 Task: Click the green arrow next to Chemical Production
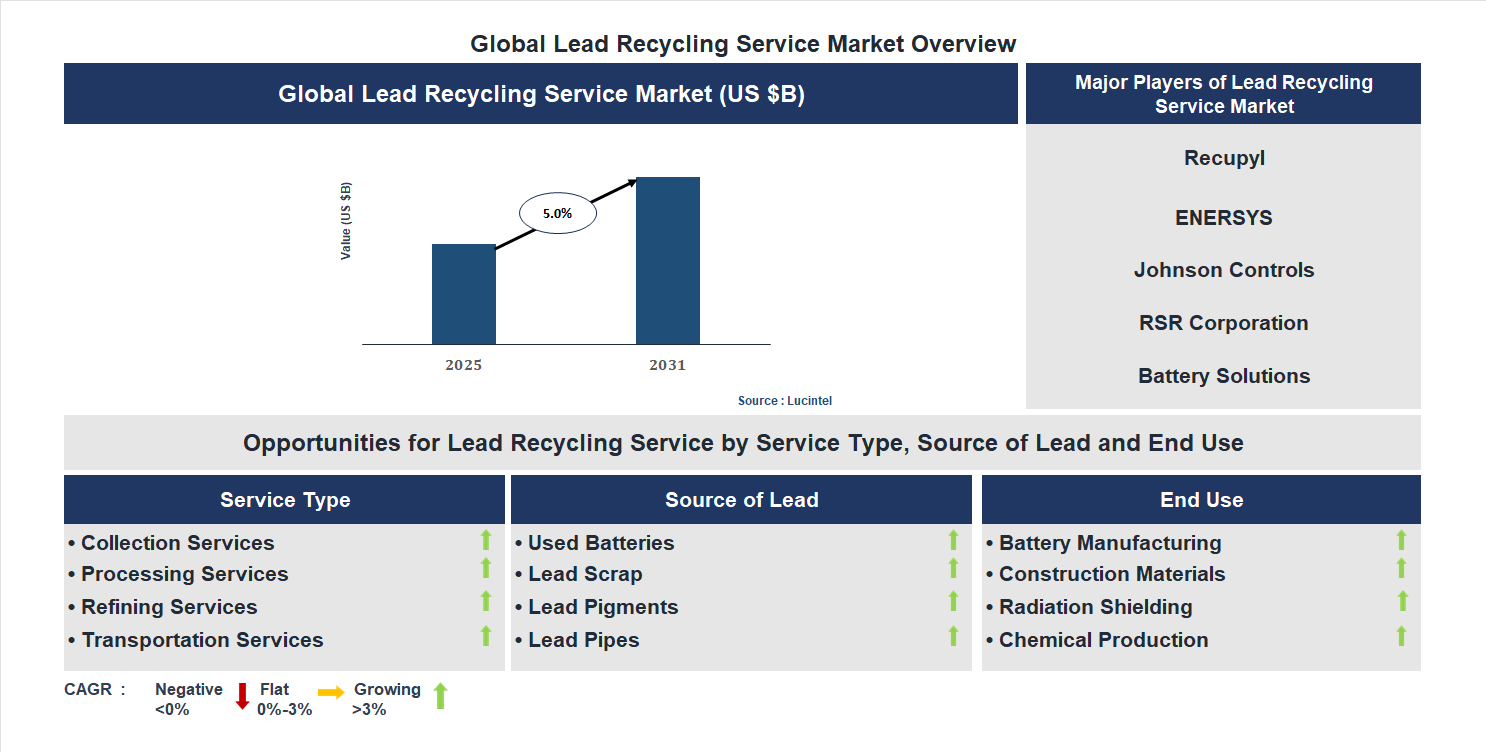point(1402,636)
